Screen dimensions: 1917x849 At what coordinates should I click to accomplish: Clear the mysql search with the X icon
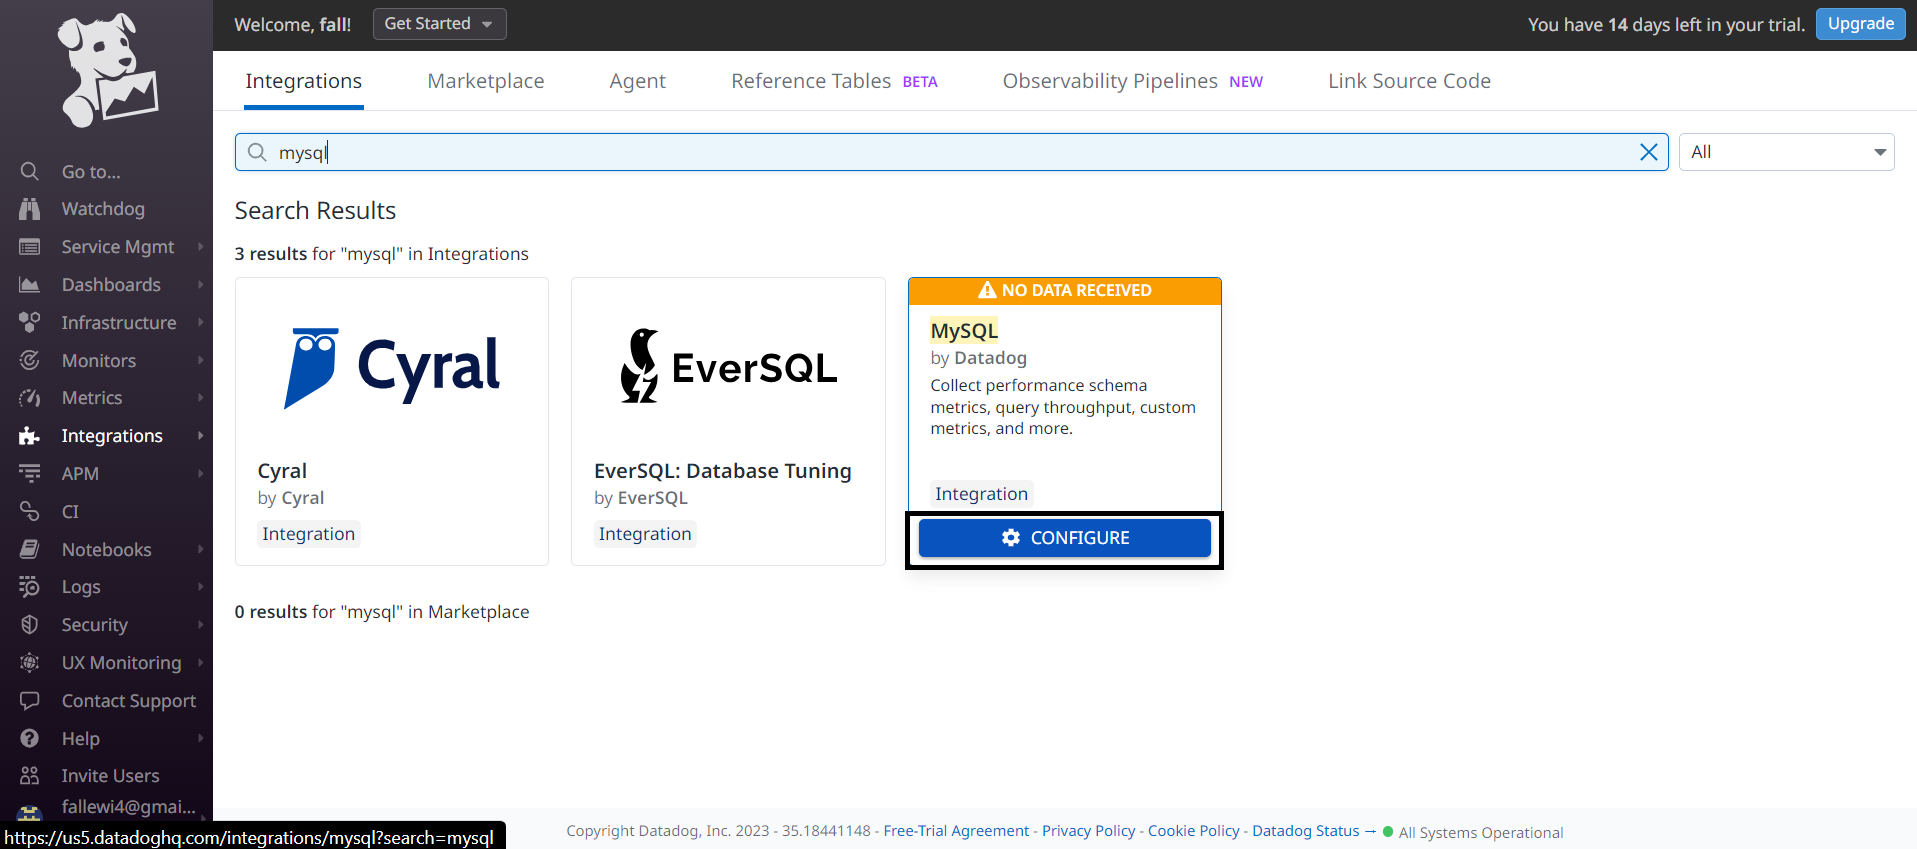point(1649,152)
